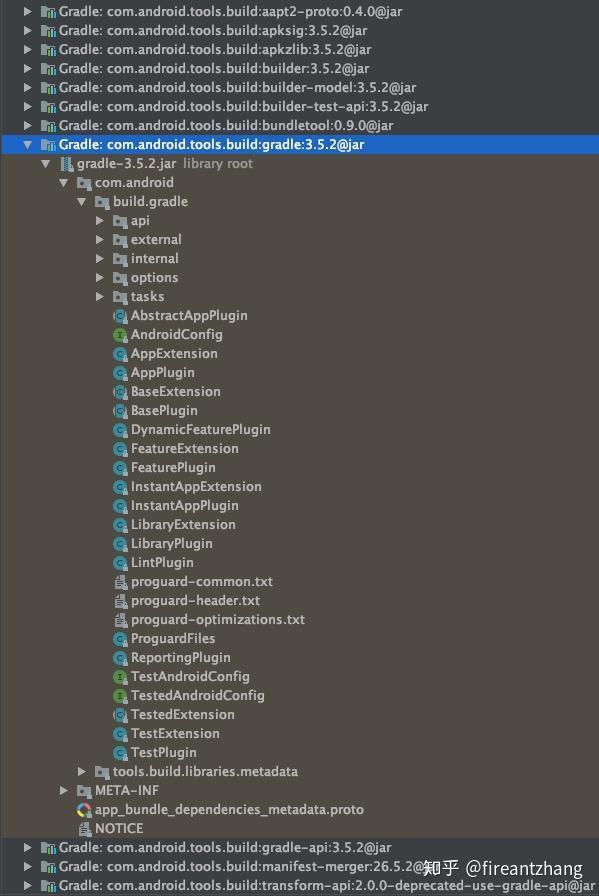Collapse the Gradle: gradle:3.5.2@jar library node
Image resolution: width=599 pixels, height=896 pixels.
(27, 145)
